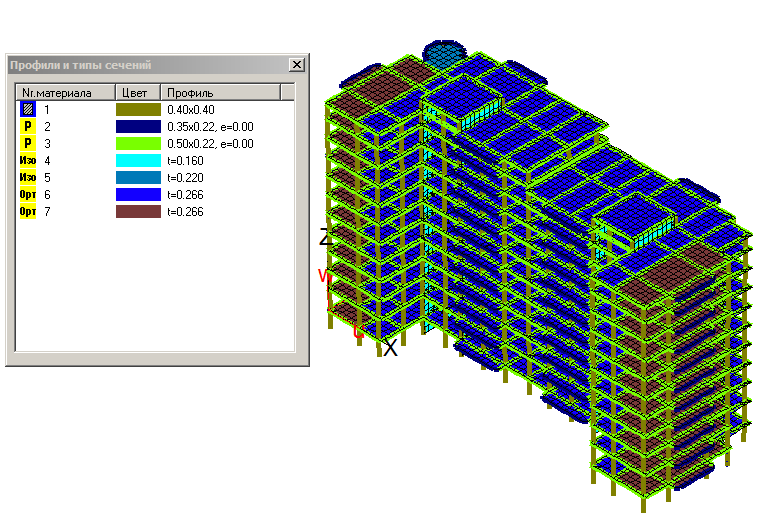Screen dimensions: 760x519
Task: Select the 0.35x0.22, e=0.00 profile text
Action: coord(210,127)
